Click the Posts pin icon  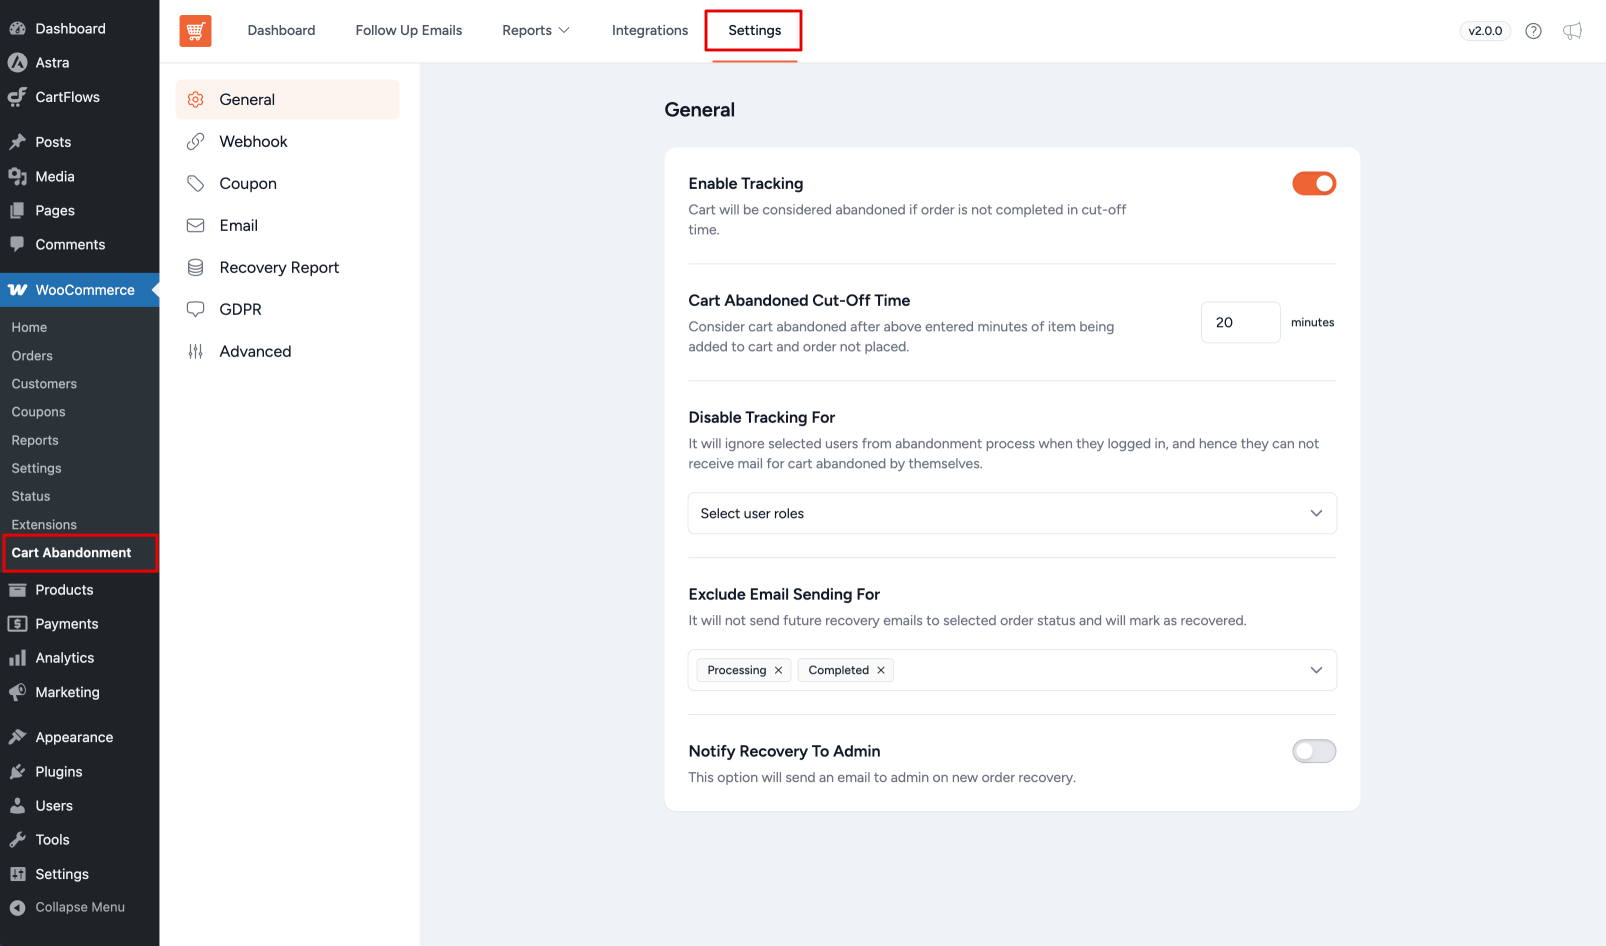point(17,142)
